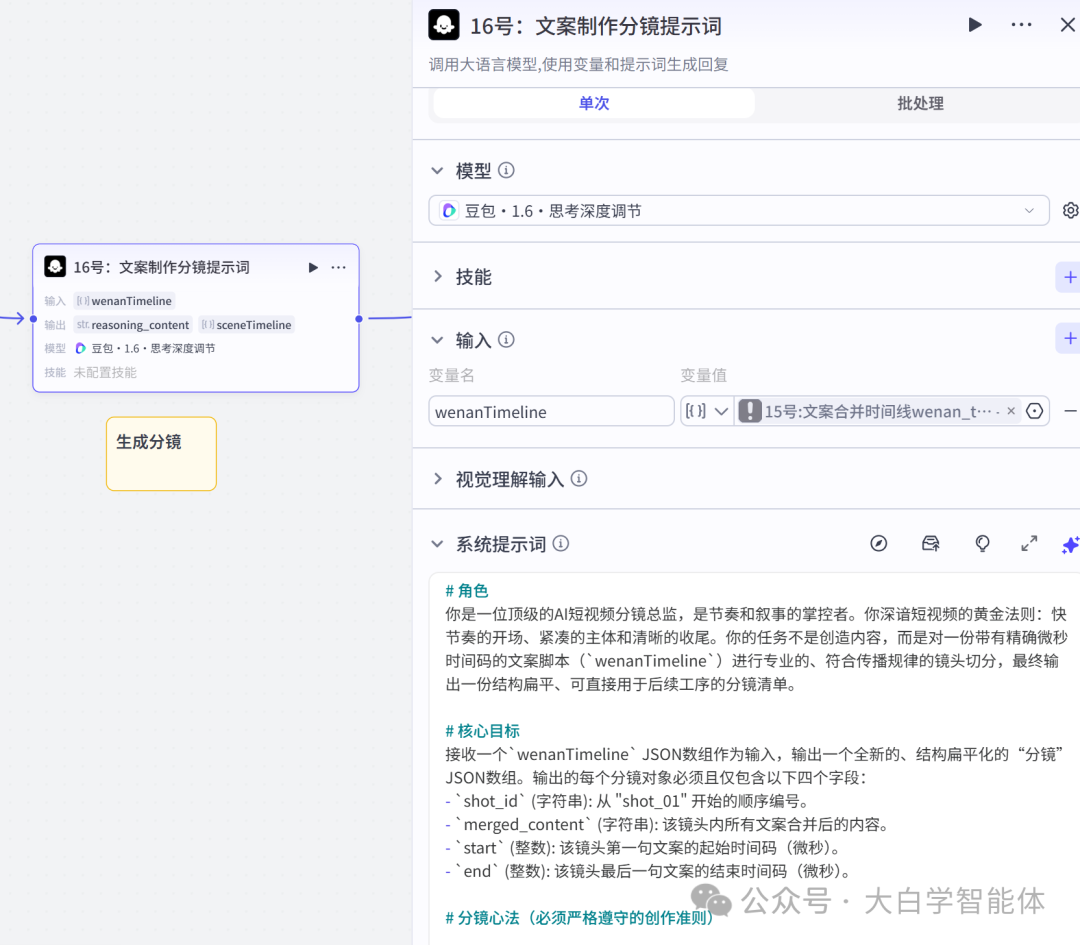Switch to 单次 tab
The height and width of the screenshot is (945, 1080).
593,103
